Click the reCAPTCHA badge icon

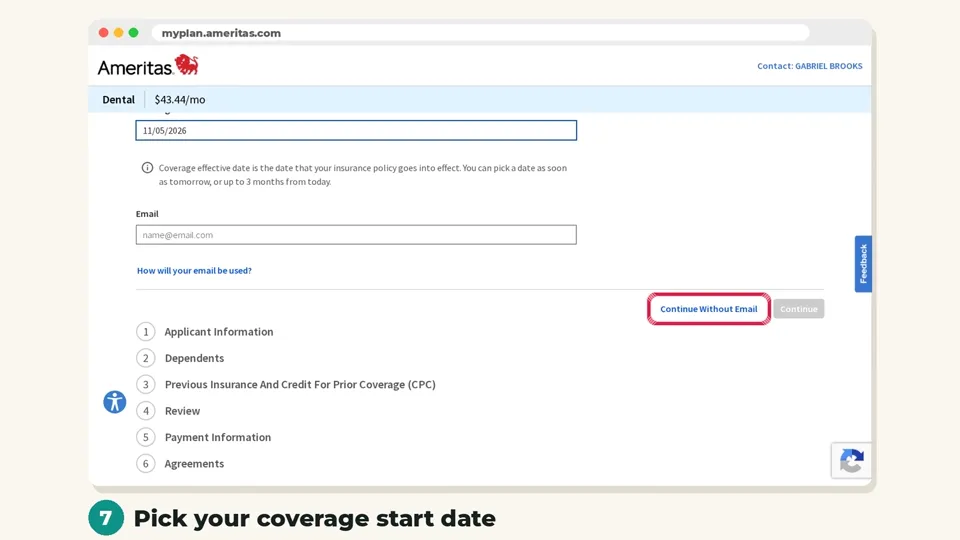click(x=851, y=460)
